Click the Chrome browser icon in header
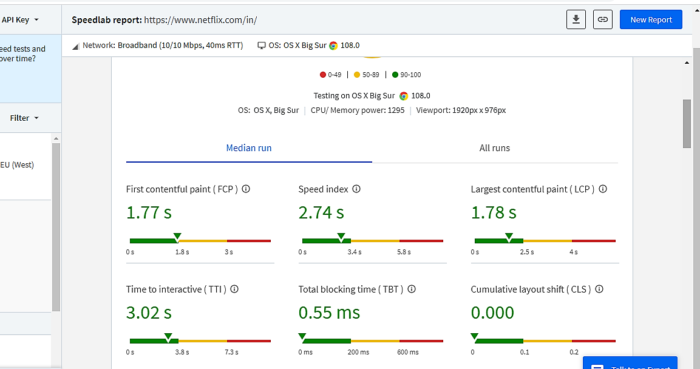The width and height of the screenshot is (700, 369). [333, 46]
